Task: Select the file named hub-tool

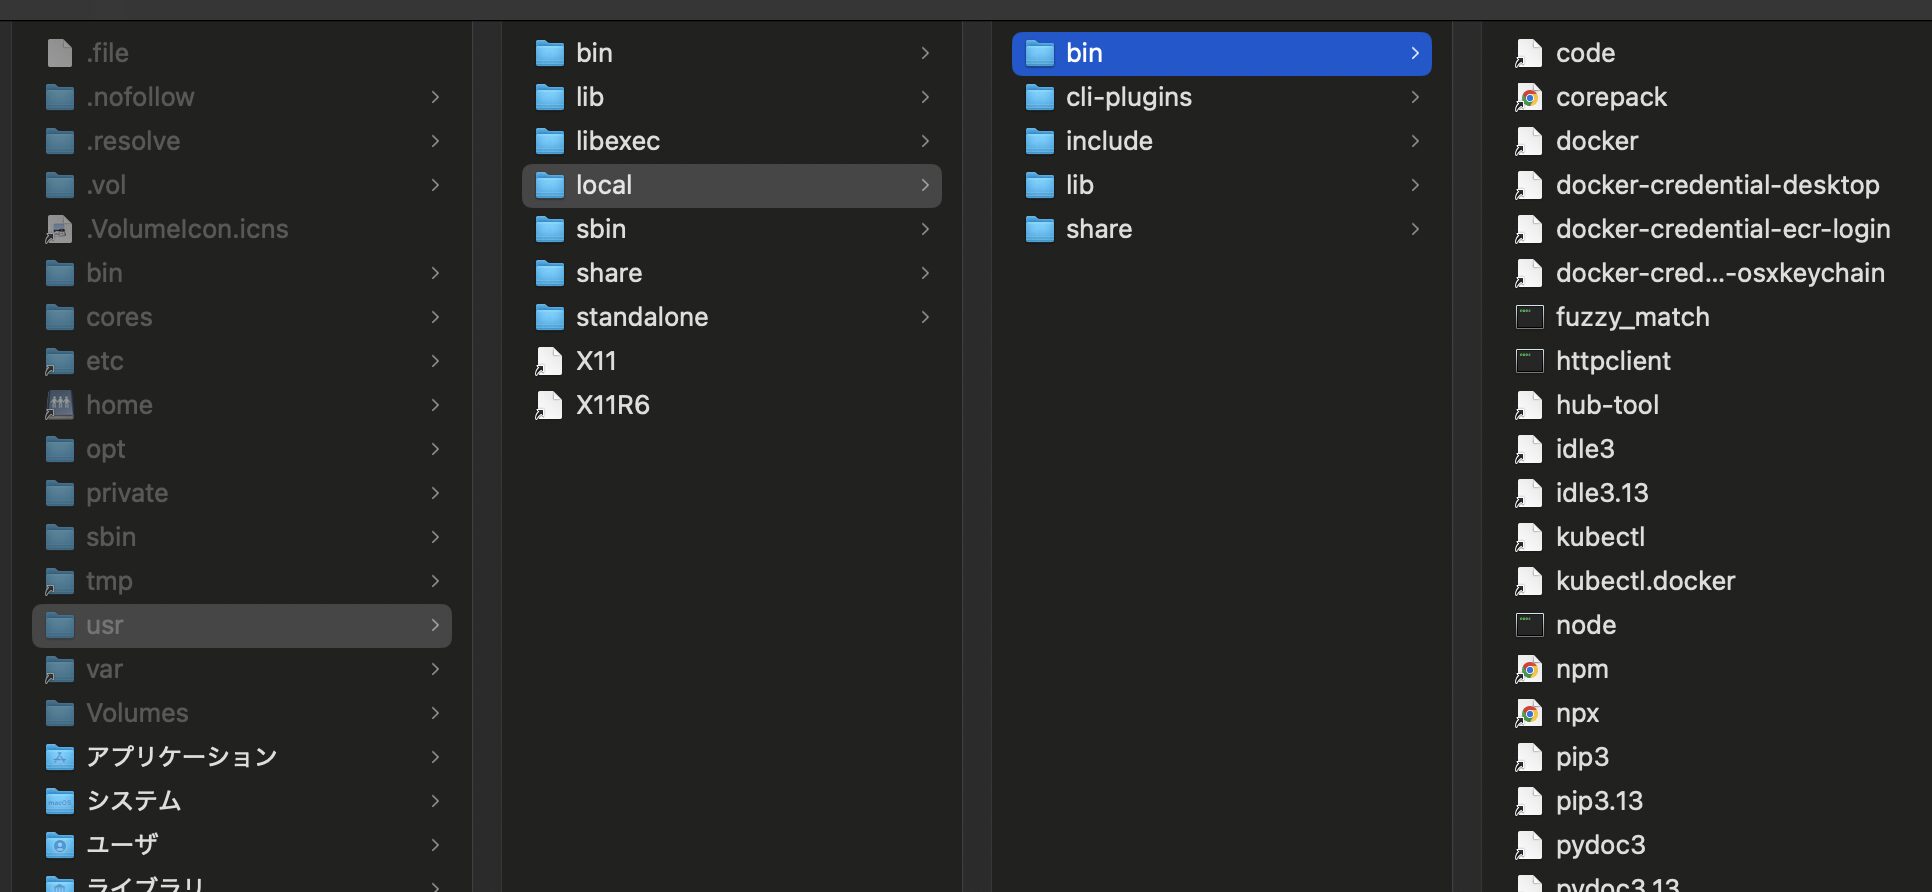Action: (x=1607, y=405)
